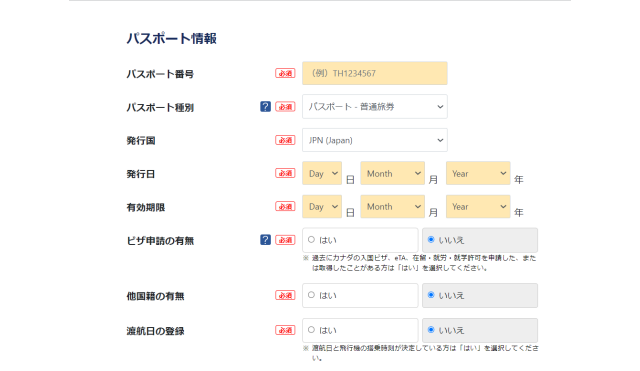Image resolution: width=640 pixels, height=371 pixels.
Task: Click the note about 渡航日と飛行機の搭乗時刻
Action: pos(420,353)
